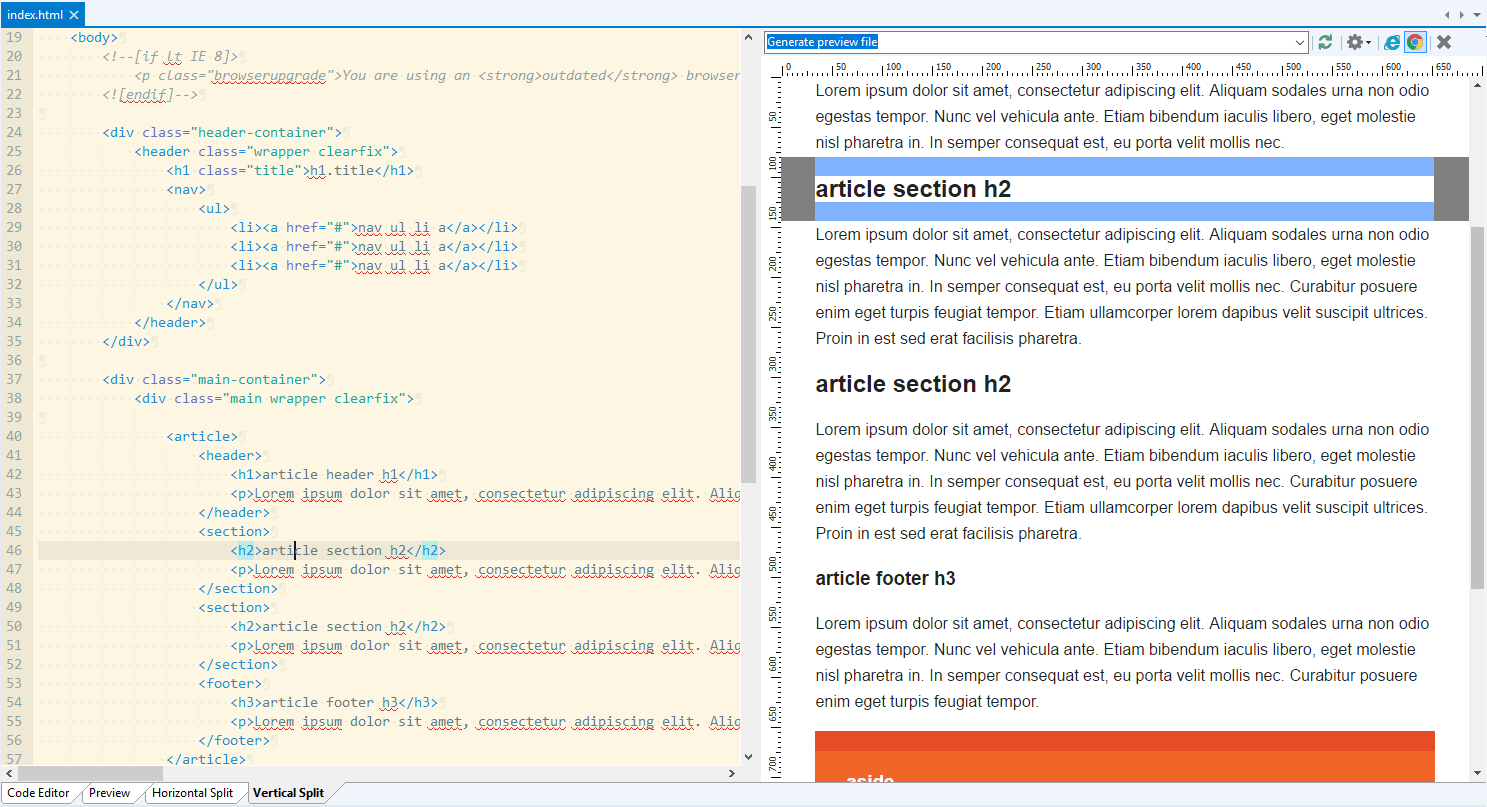This screenshot has width=1487, height=807.
Task: Close the index.html tab
Action: point(74,14)
